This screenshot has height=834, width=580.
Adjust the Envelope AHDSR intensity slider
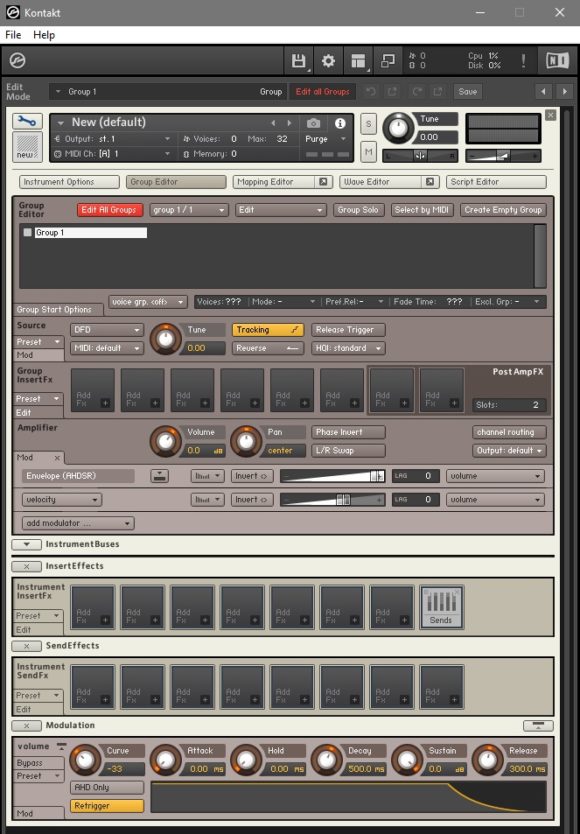pos(333,476)
